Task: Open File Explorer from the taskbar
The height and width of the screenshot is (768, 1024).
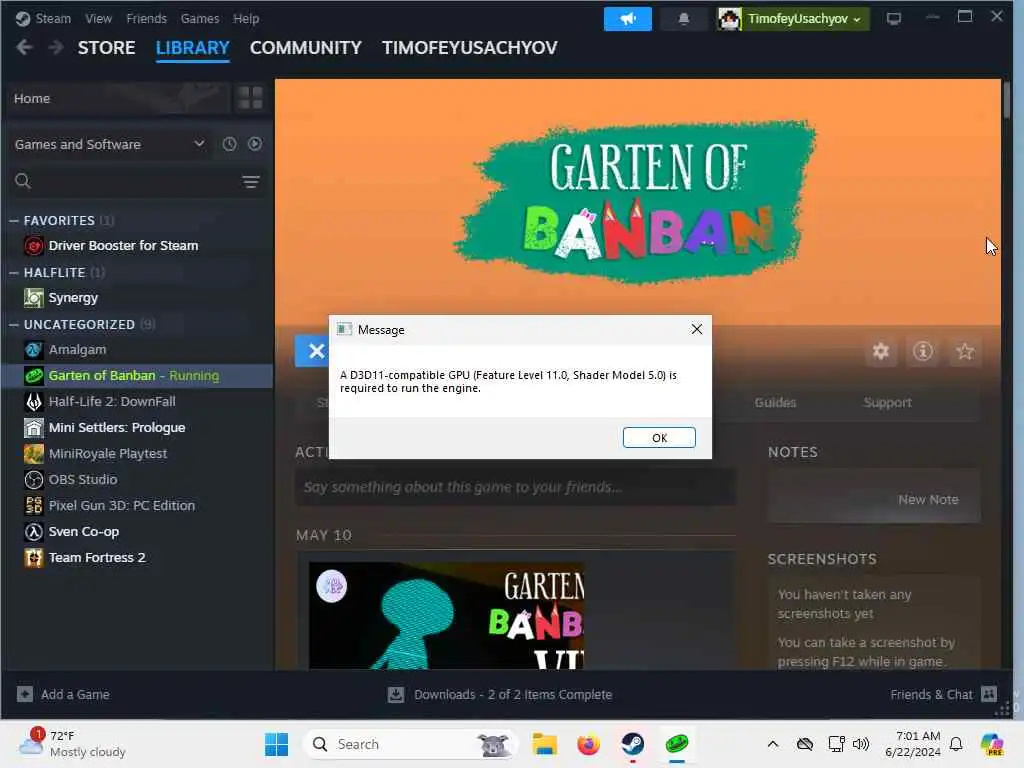Action: click(545, 744)
